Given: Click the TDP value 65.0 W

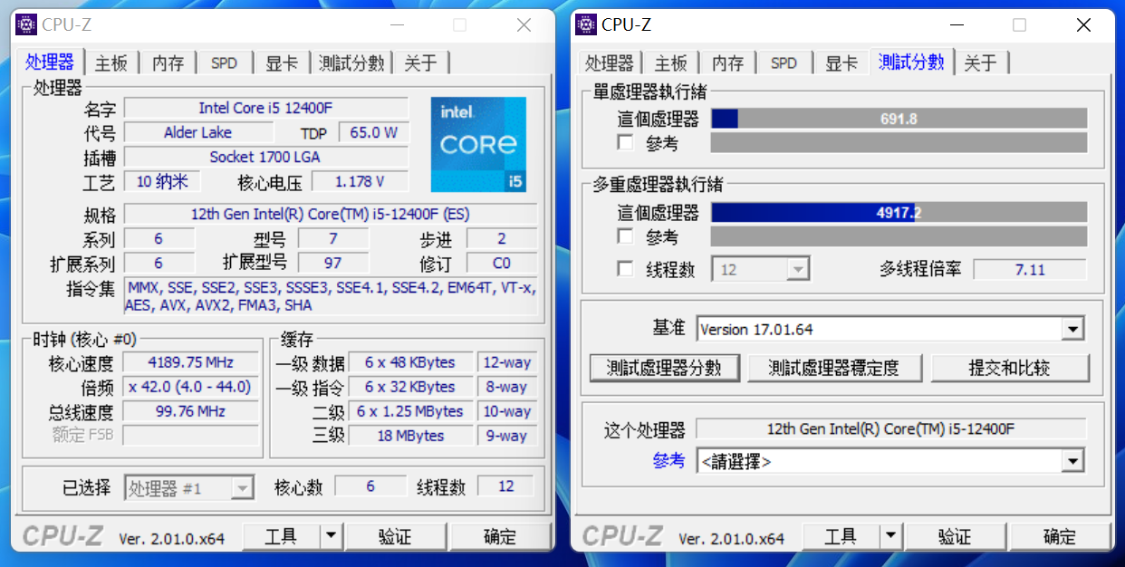Looking at the screenshot, I should pyautogui.click(x=374, y=132).
